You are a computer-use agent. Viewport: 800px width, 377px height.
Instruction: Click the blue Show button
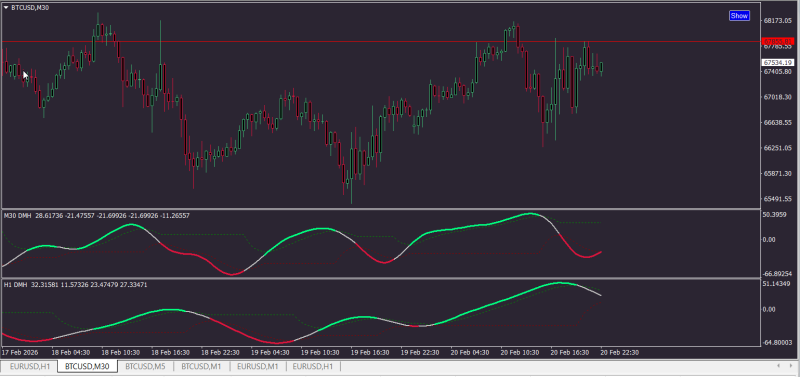coord(739,16)
